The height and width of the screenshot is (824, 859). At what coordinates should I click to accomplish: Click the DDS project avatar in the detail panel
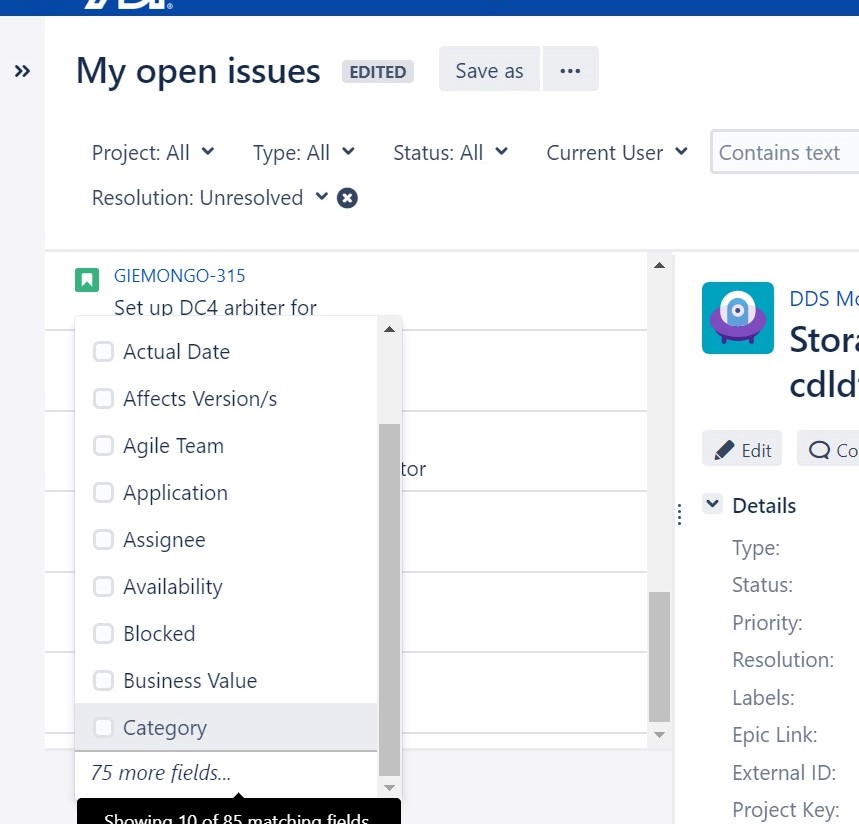coord(737,318)
